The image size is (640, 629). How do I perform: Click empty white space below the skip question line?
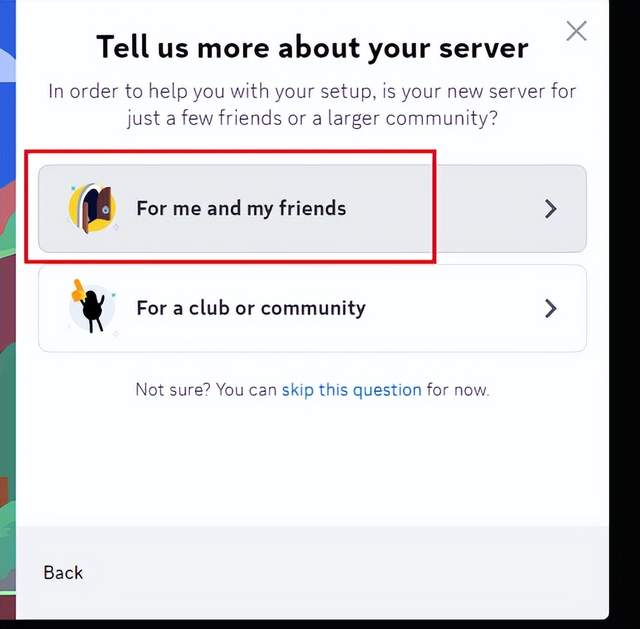312,461
